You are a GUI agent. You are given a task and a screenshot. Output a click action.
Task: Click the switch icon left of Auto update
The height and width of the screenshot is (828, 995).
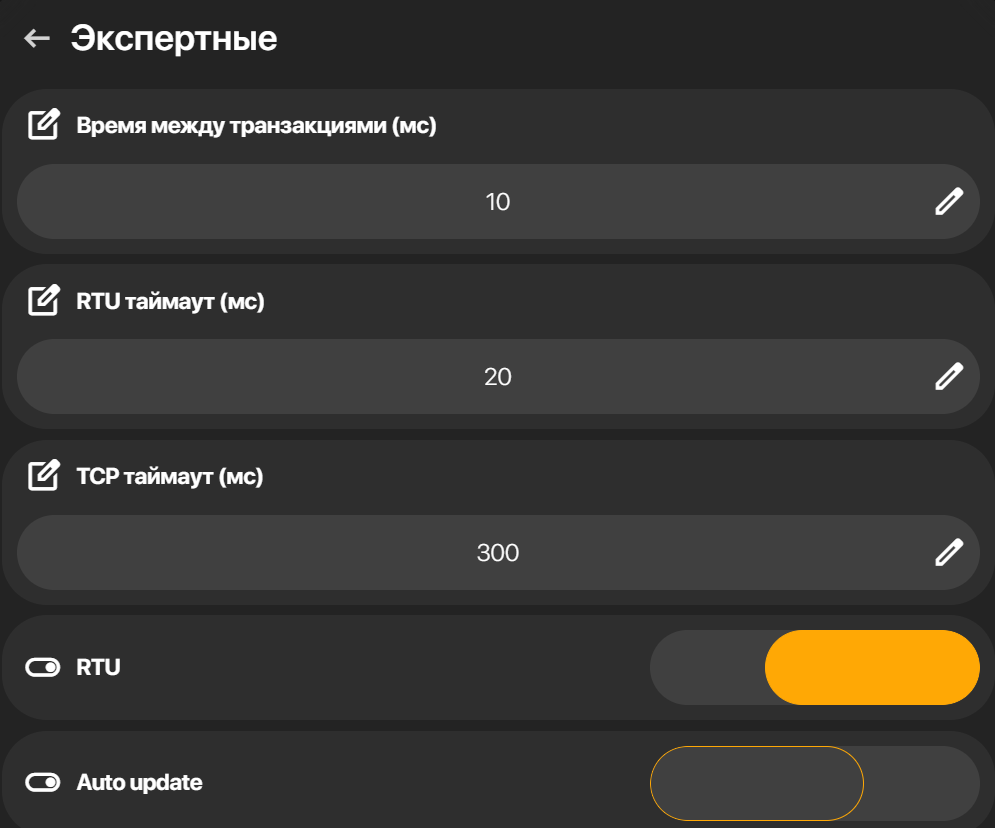(43, 782)
